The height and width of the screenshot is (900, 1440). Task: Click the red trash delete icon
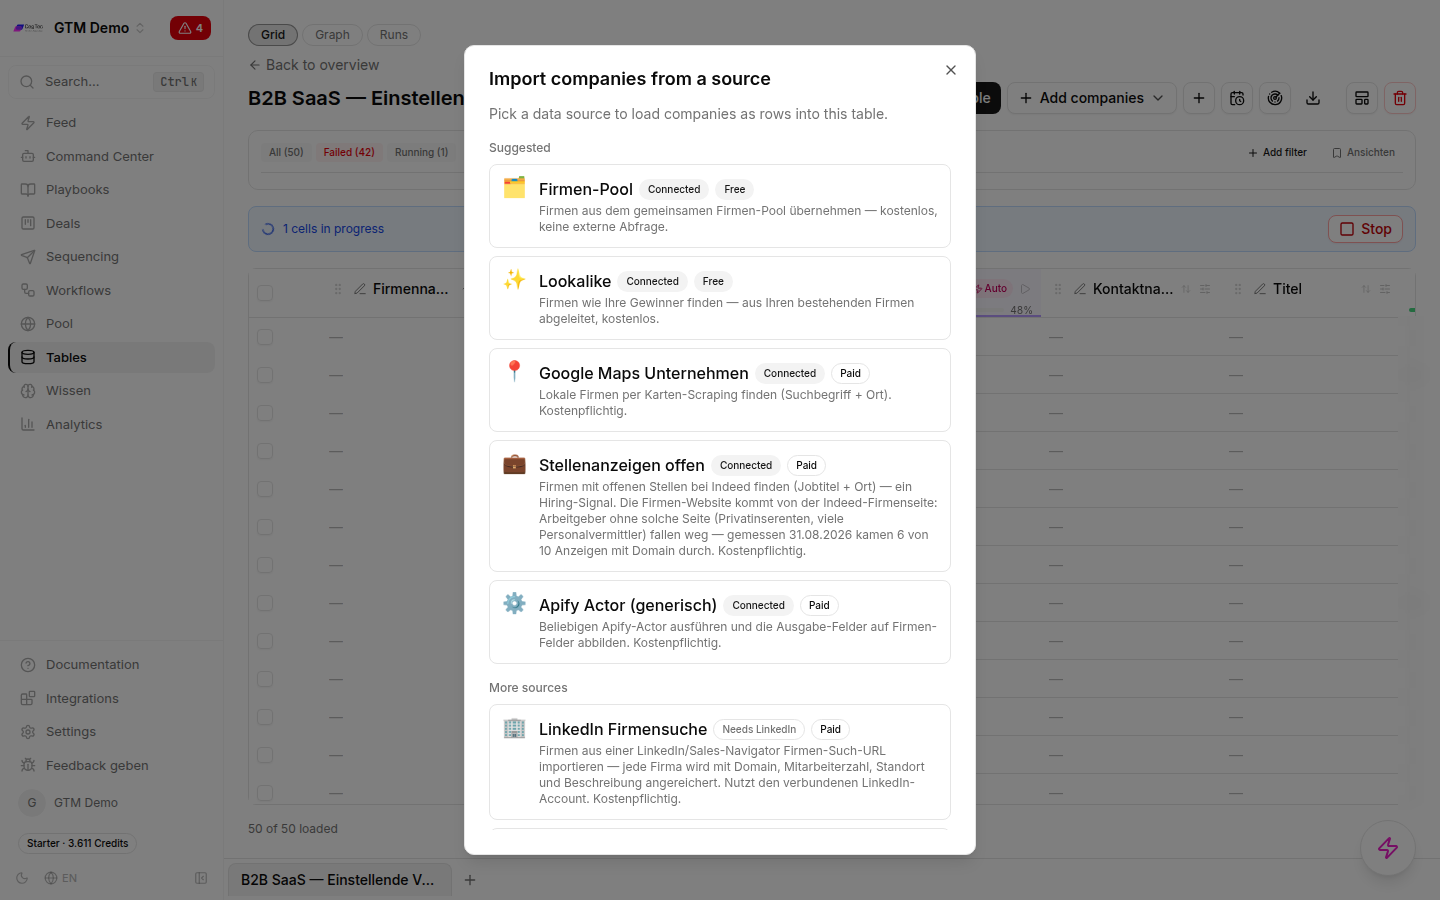tap(1400, 98)
